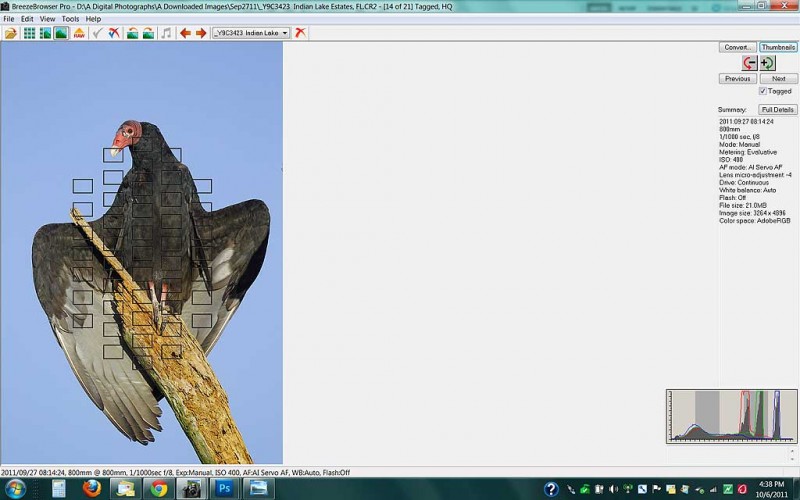The height and width of the screenshot is (500, 800).
Task: Click the red rotate counterclockwise icon
Action: pos(749,63)
